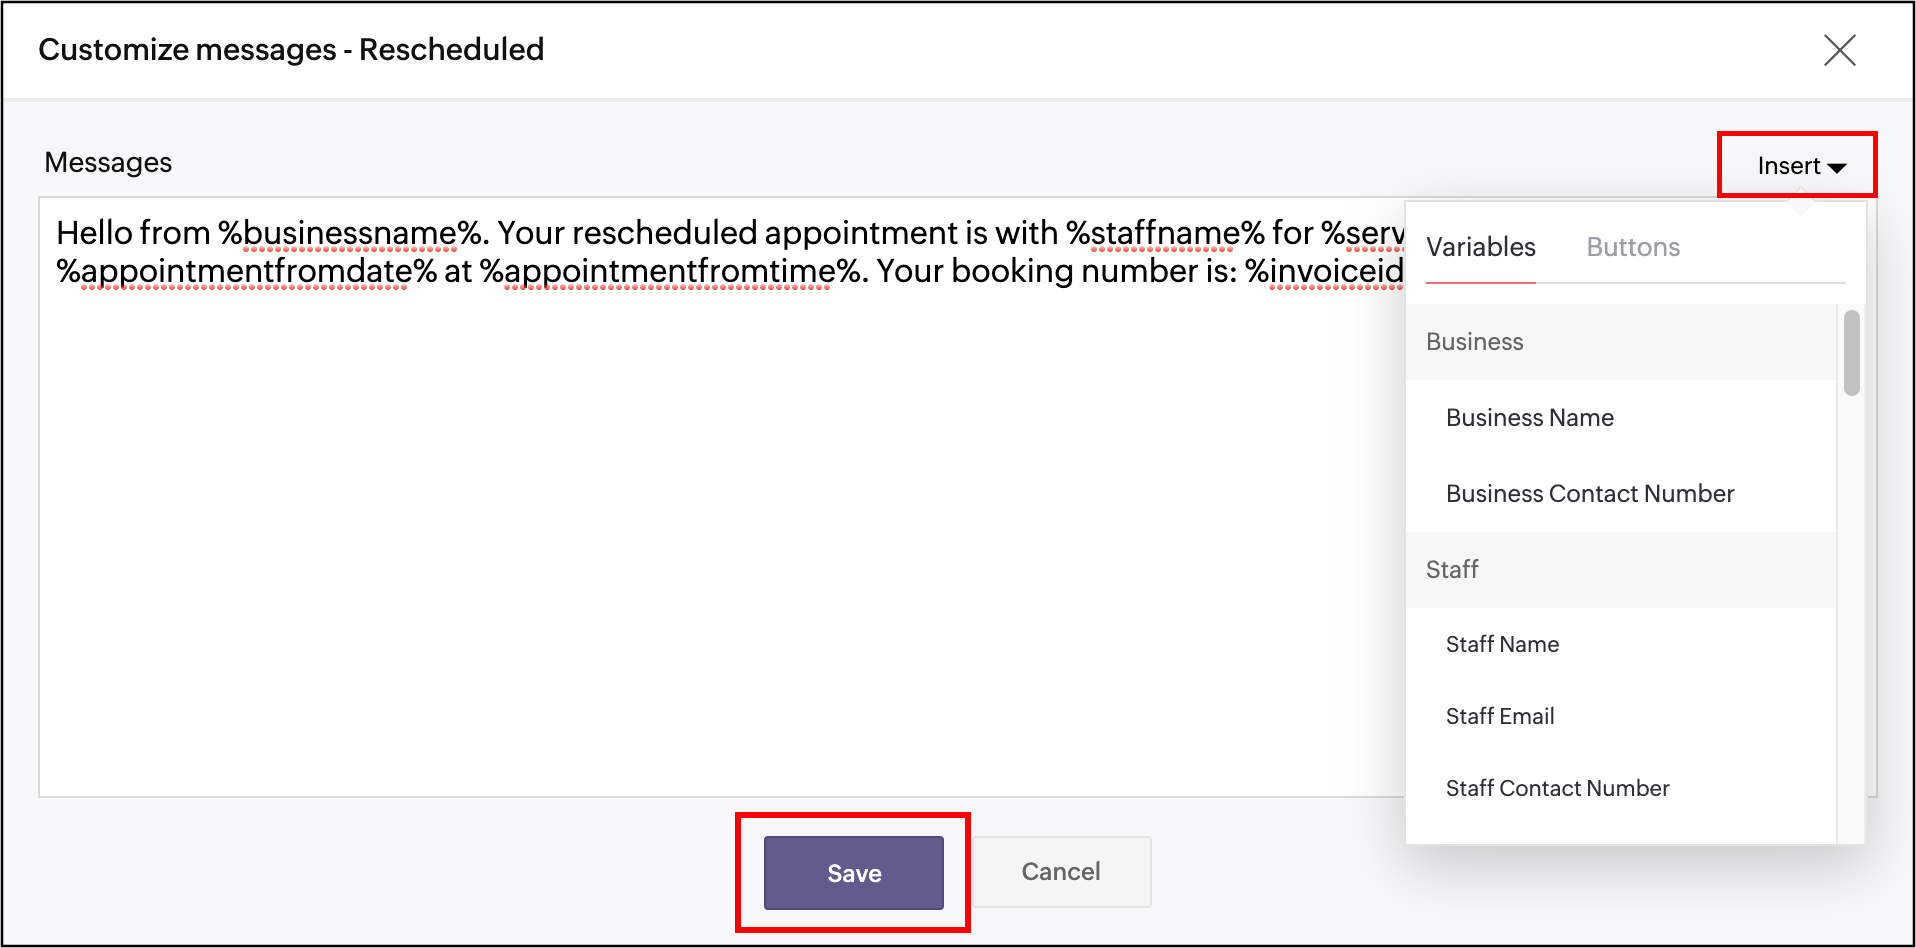Screen dimensions: 1916x948
Task: Pick the Staff Contact Number variable
Action: coord(1557,789)
